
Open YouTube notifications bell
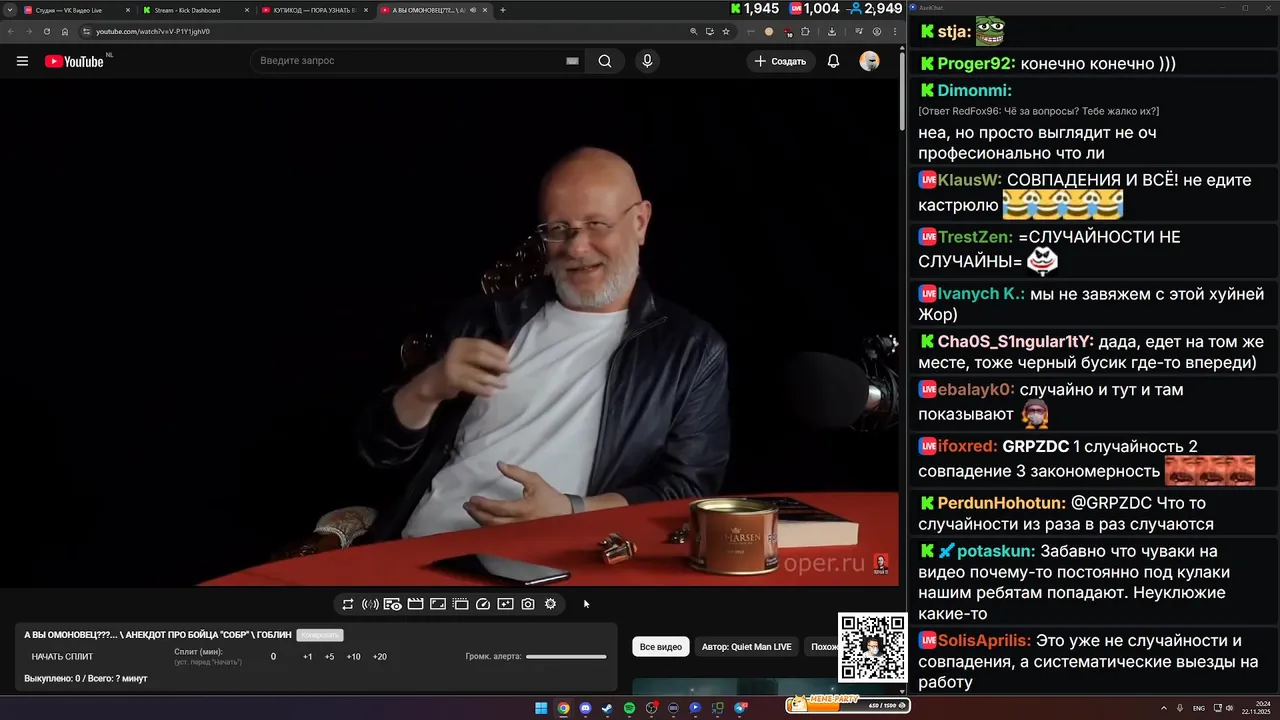[833, 61]
